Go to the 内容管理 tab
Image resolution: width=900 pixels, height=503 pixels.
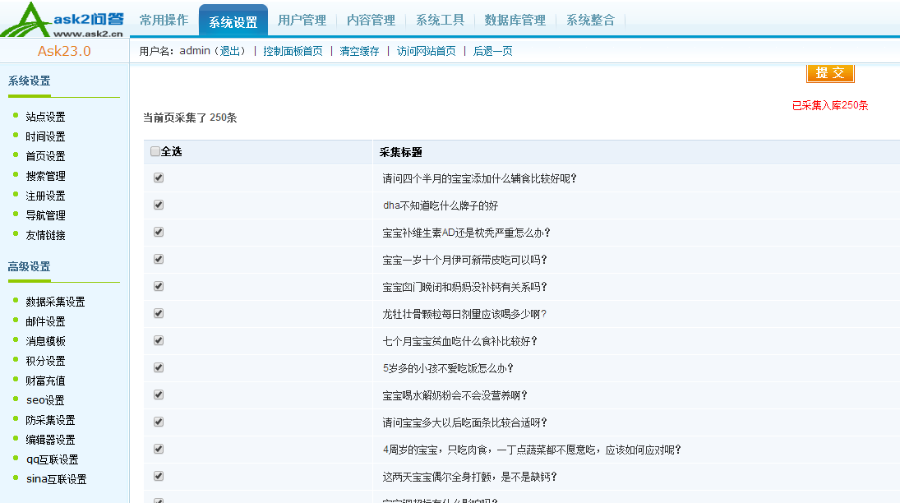371,20
